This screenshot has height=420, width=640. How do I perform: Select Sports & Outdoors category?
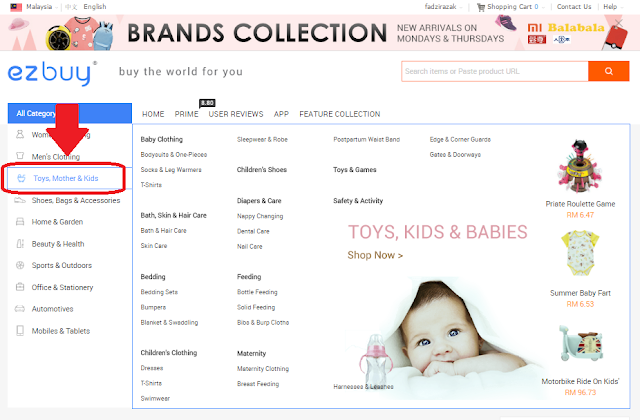pos(62,265)
